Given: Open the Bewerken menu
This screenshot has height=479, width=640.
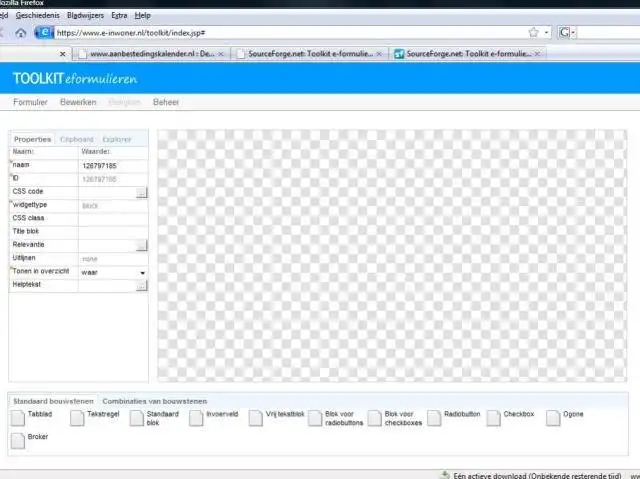Looking at the screenshot, I should pos(78,102).
